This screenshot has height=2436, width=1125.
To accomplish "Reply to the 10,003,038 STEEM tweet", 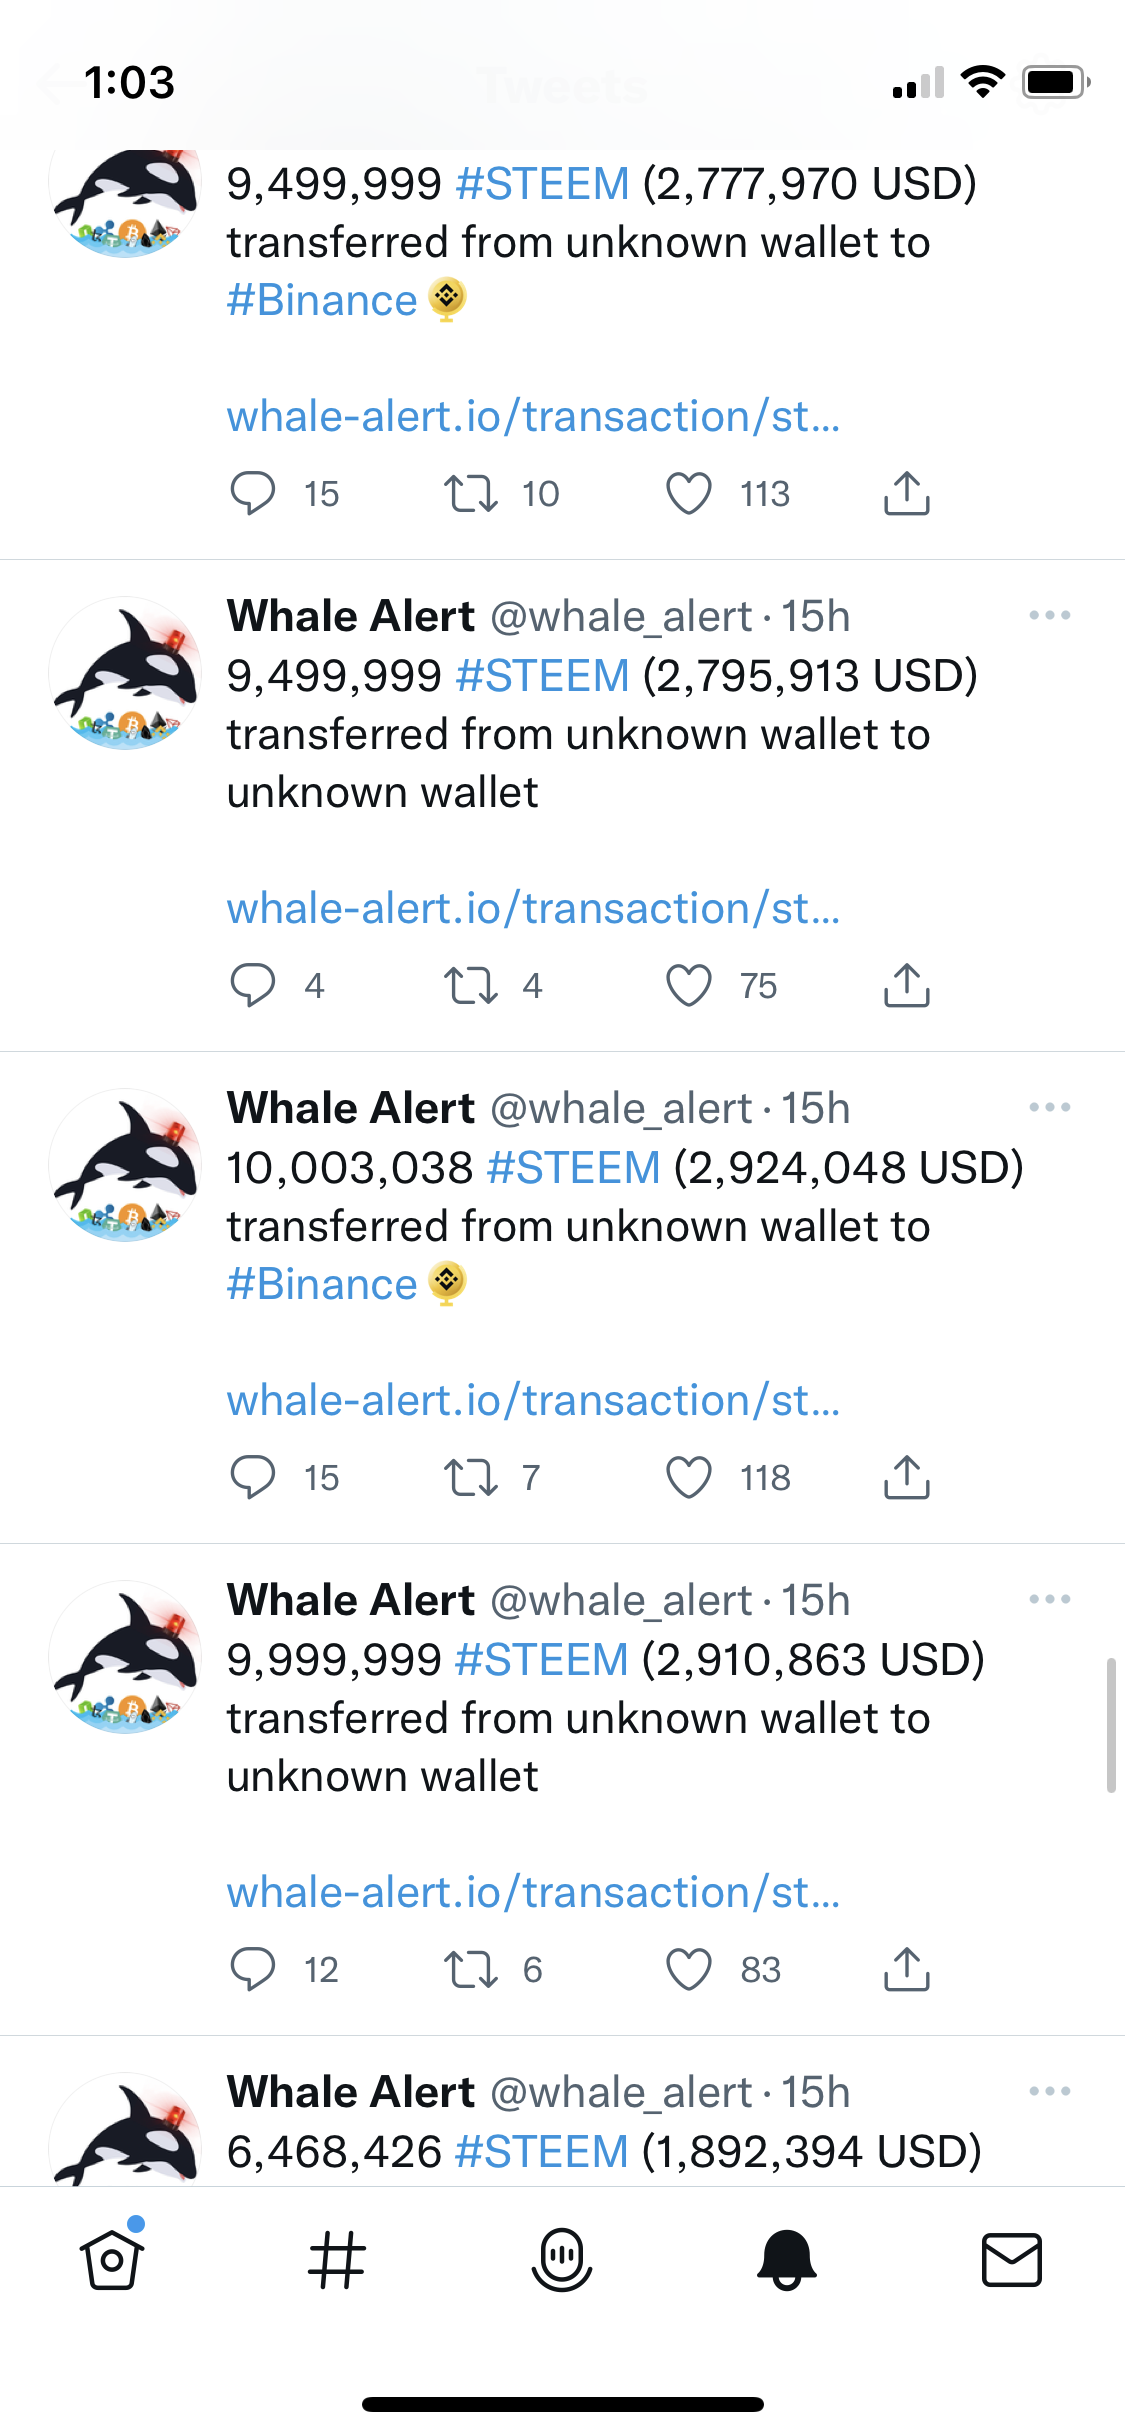I will [x=253, y=1477].
